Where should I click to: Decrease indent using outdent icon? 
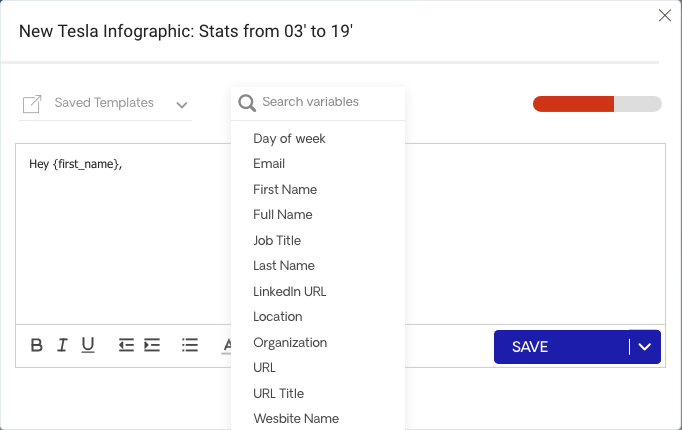(x=126, y=345)
